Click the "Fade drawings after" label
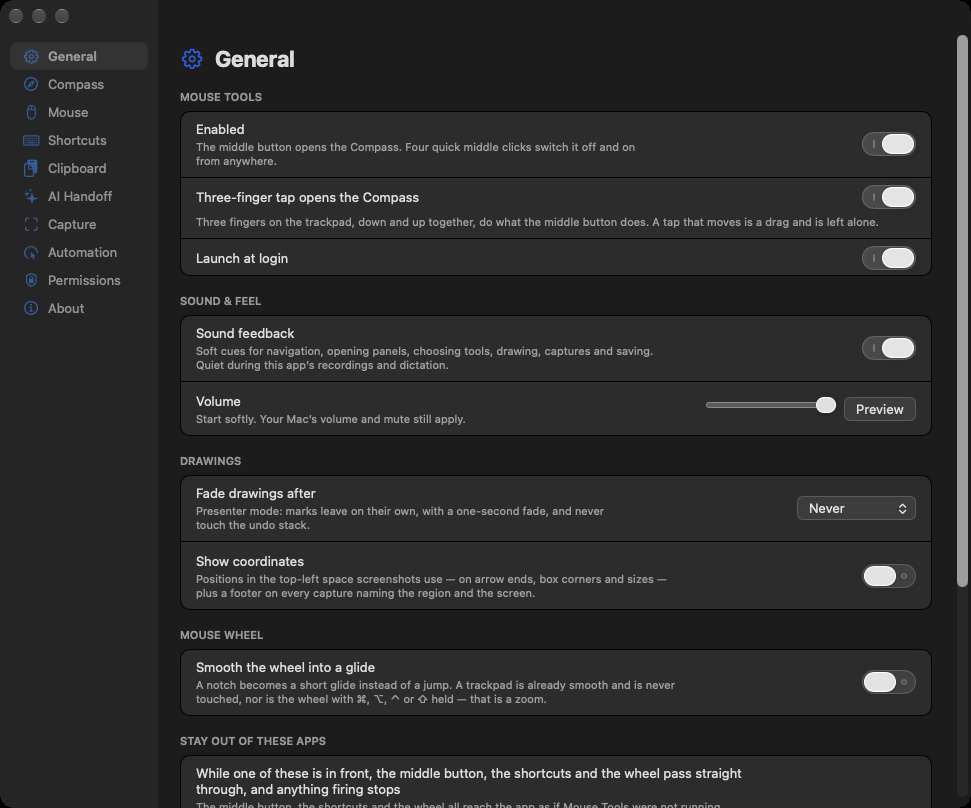The height and width of the screenshot is (808, 971). point(256,493)
